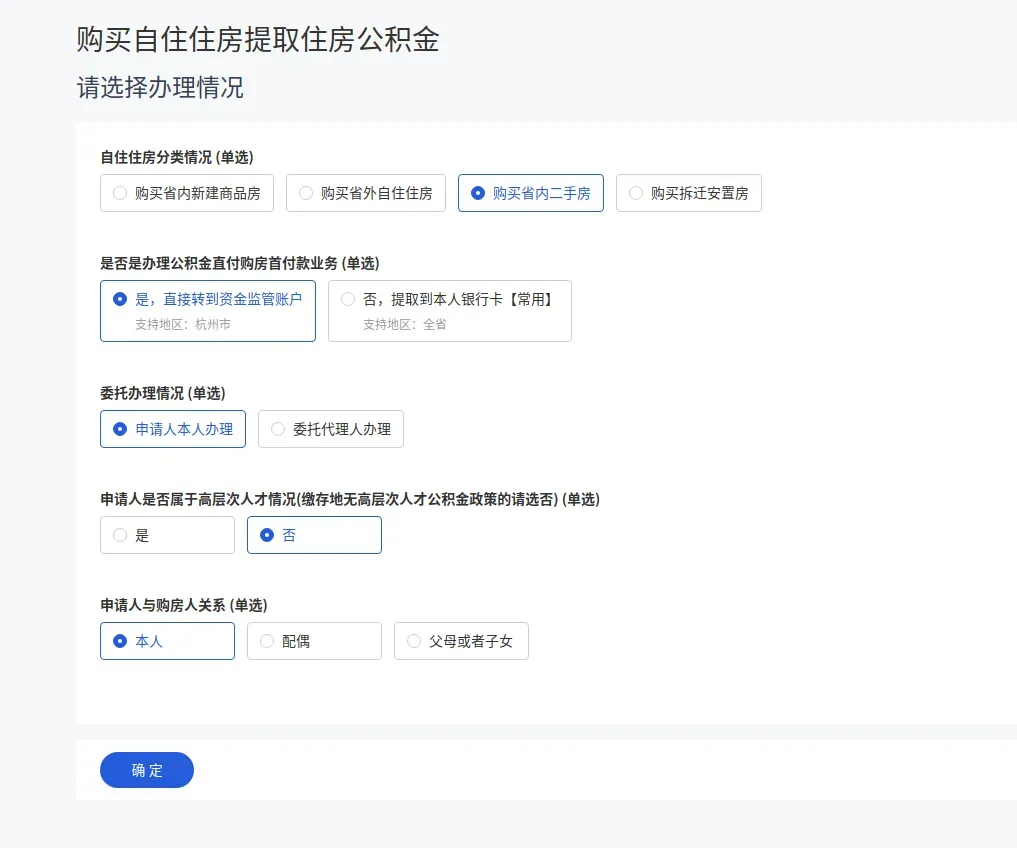This screenshot has width=1017, height=848.
Task: Select 购买省内新建商品房 option
Action: tap(187, 193)
